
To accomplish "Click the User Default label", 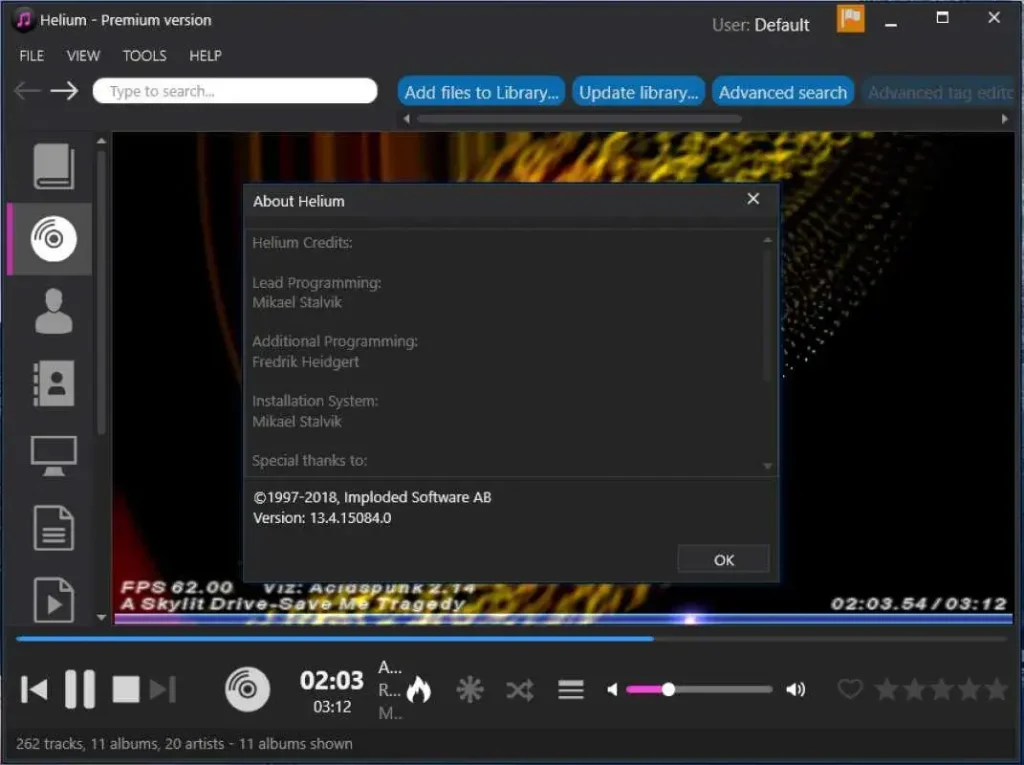I will [760, 25].
